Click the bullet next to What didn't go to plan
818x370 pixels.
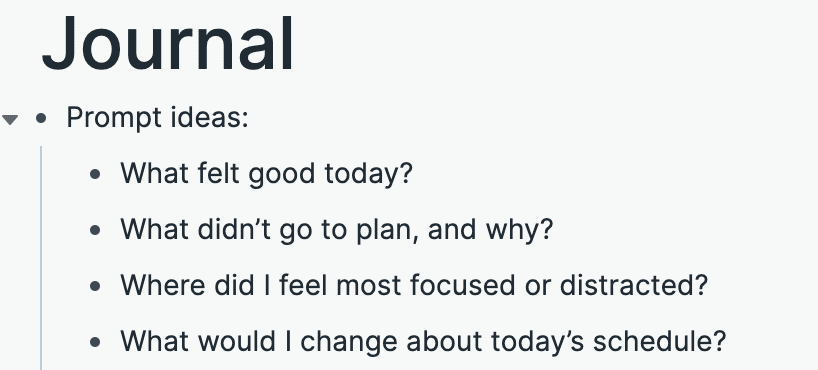95,230
